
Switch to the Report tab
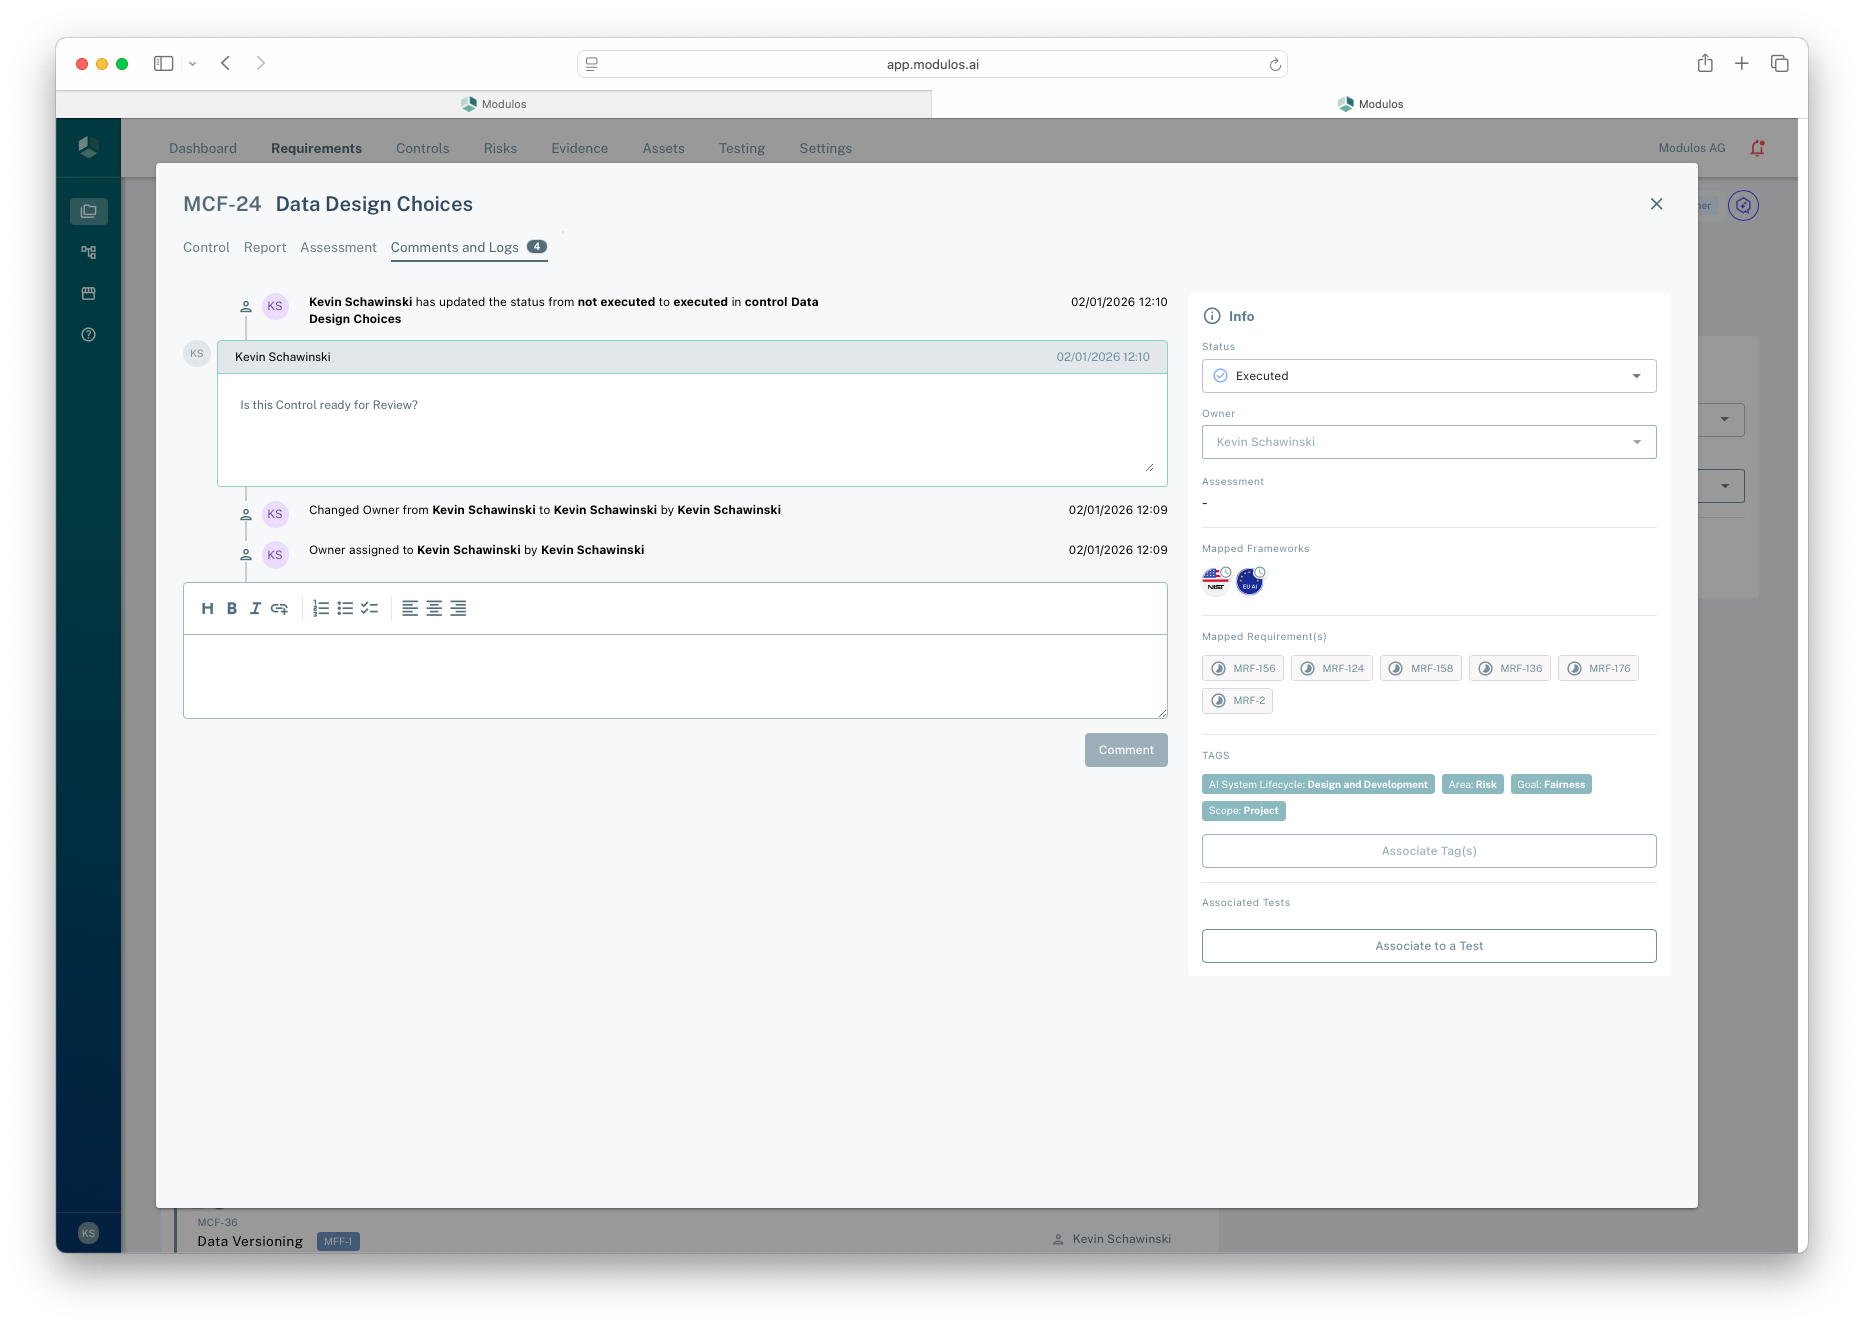(264, 247)
